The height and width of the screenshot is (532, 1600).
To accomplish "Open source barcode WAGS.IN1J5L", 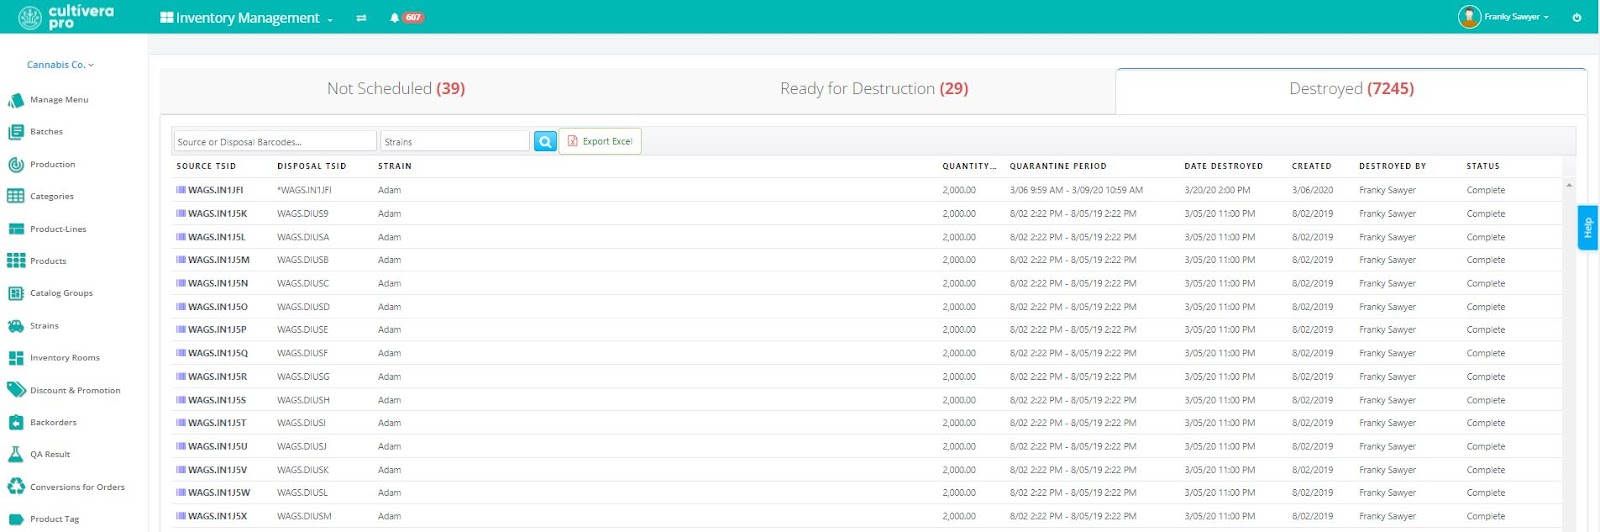I will click(x=217, y=237).
